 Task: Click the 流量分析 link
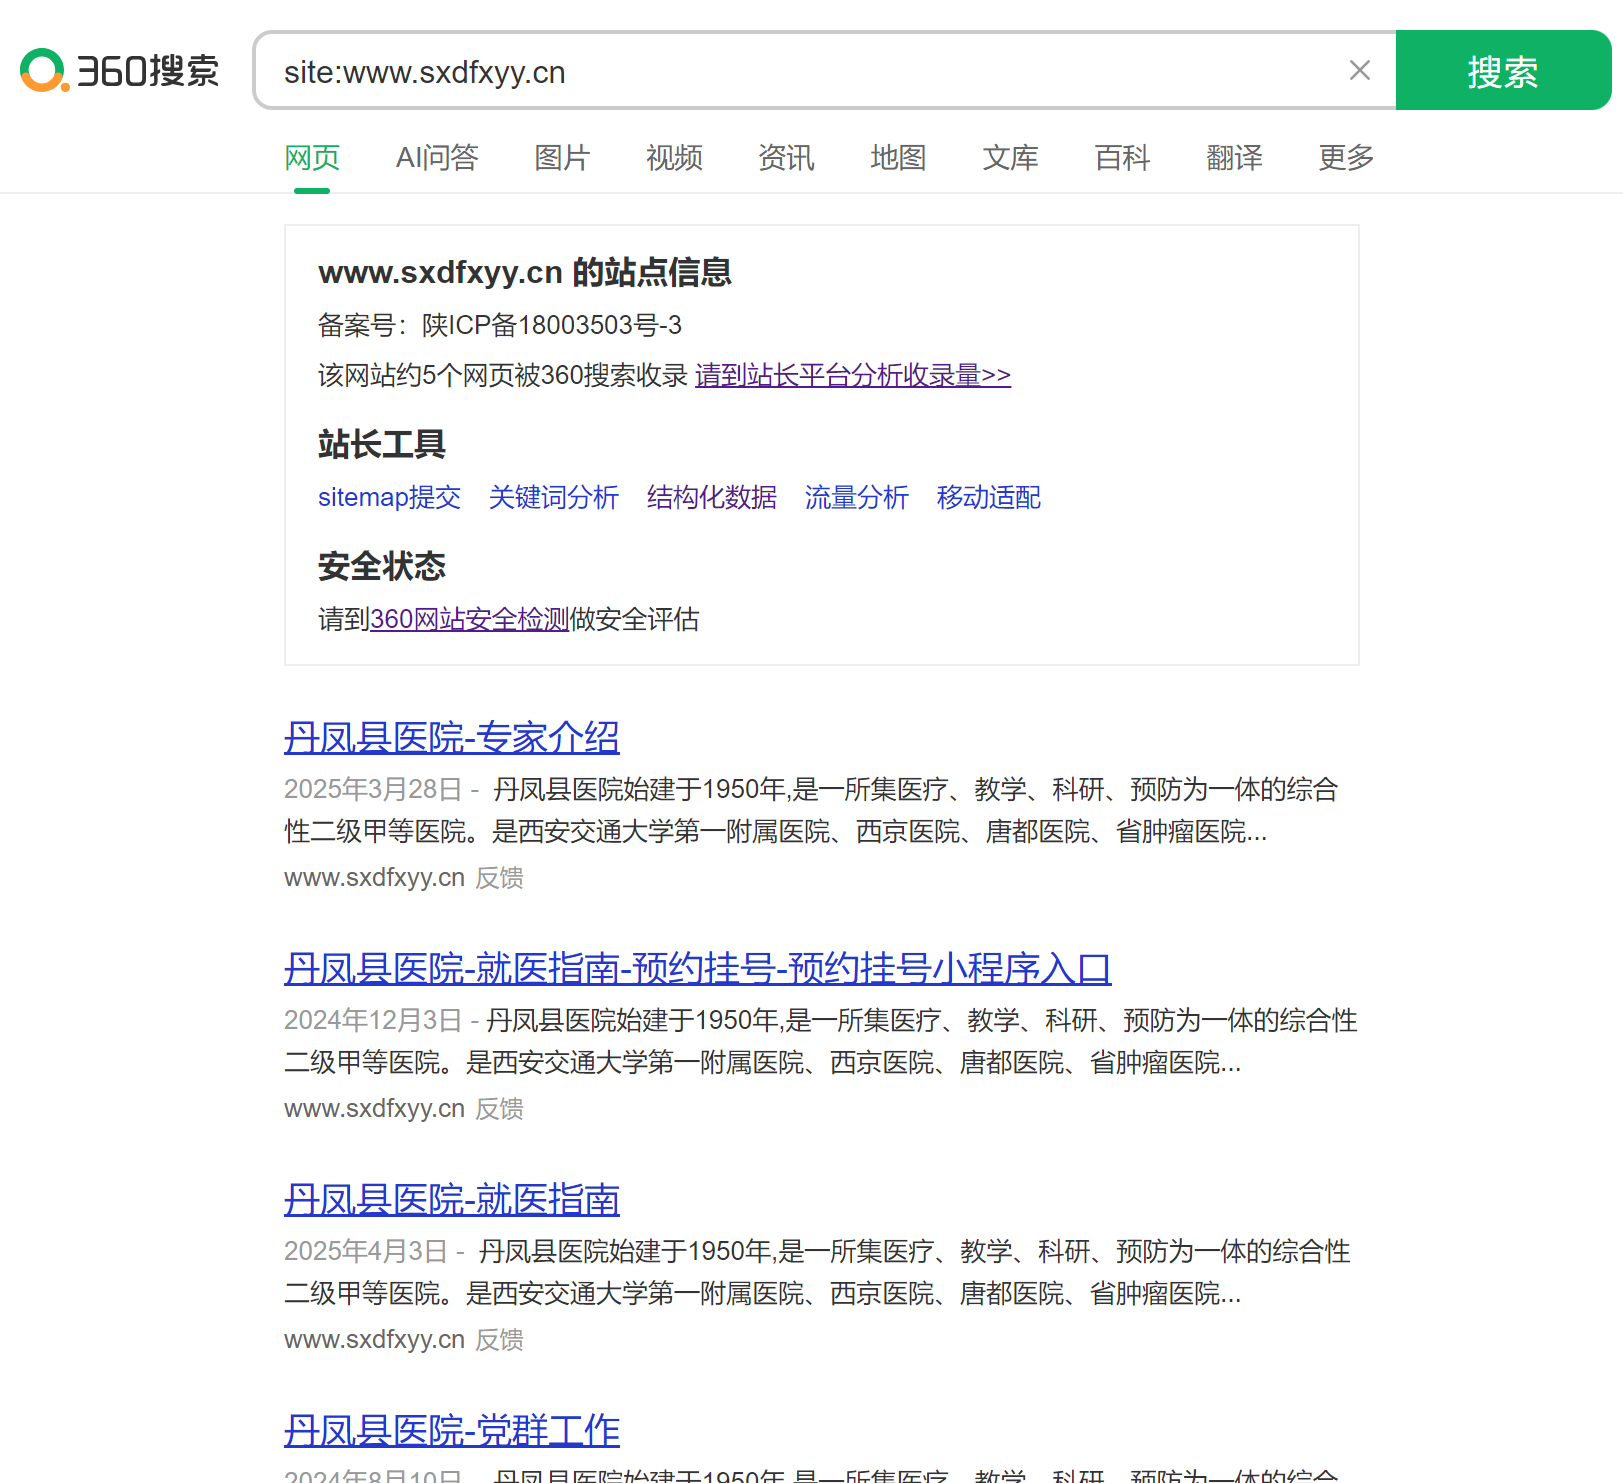tap(856, 497)
